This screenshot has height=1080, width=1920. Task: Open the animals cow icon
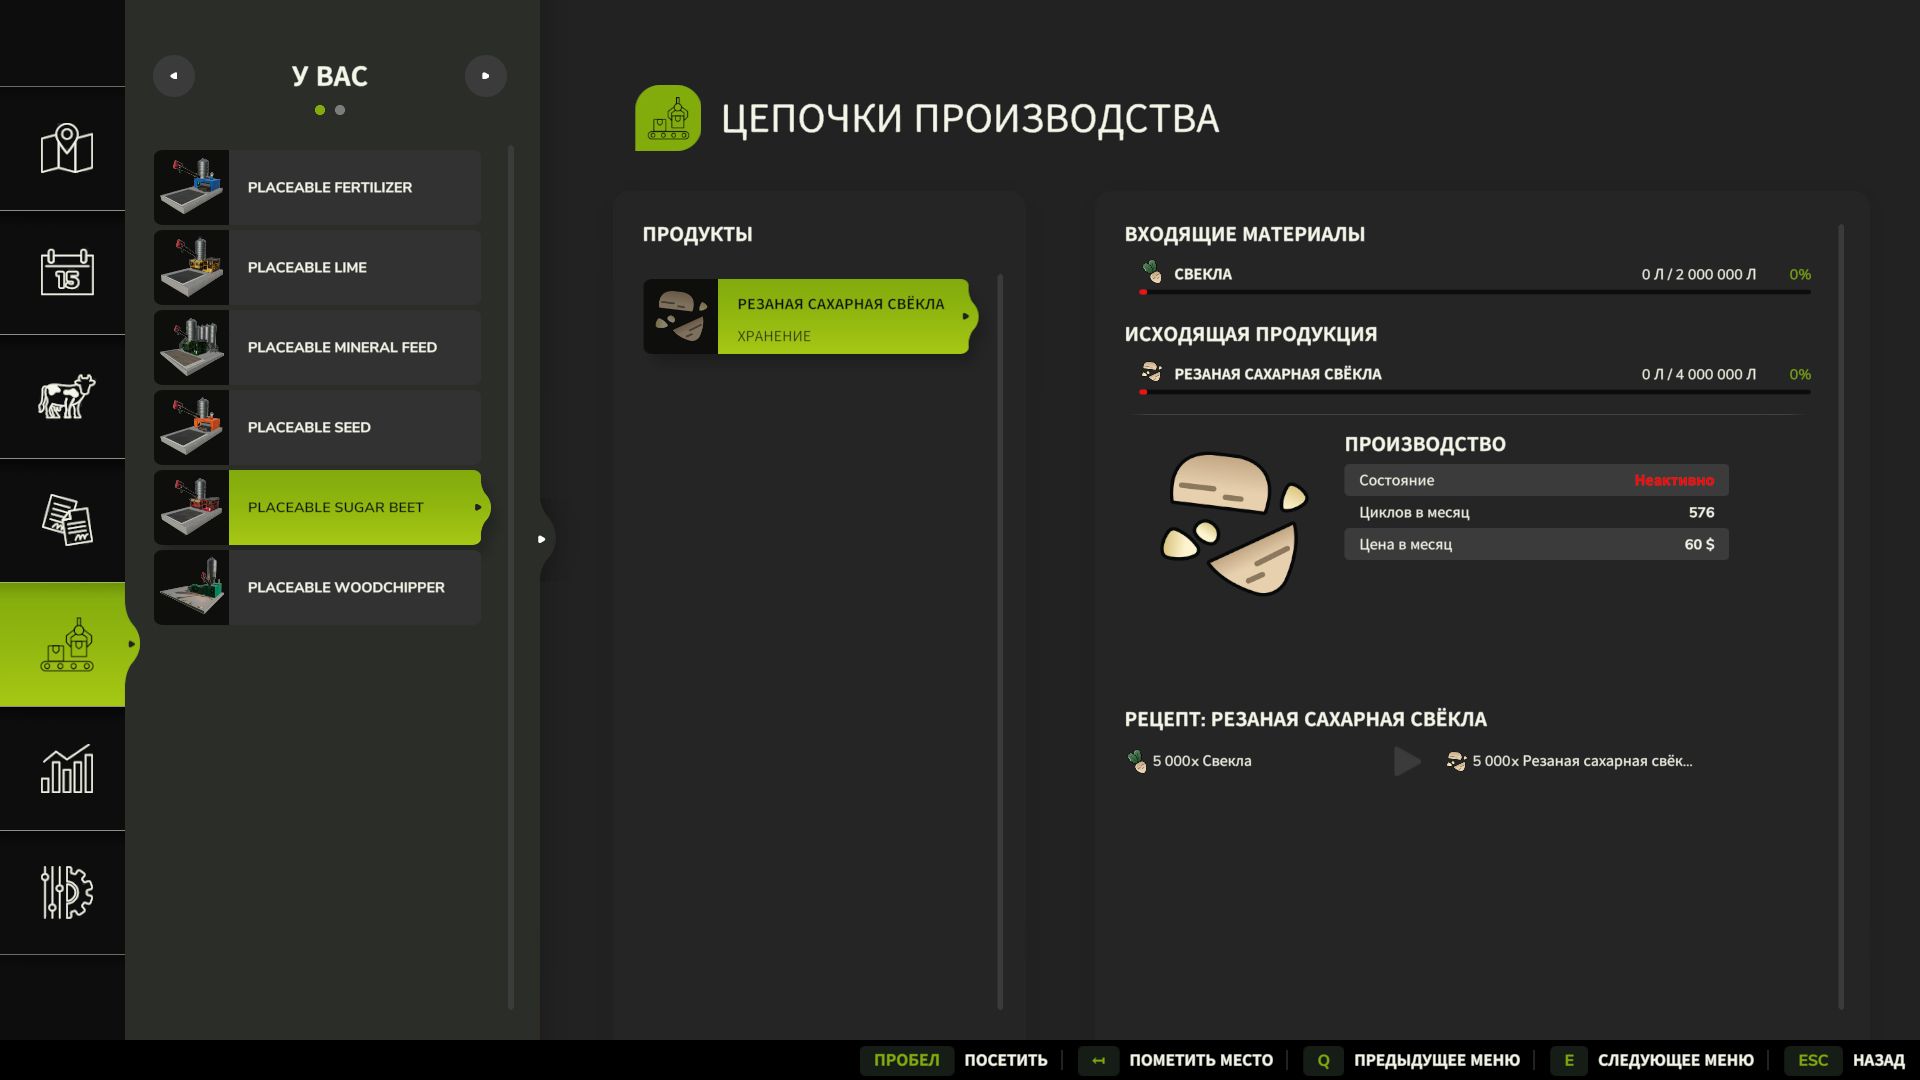[66, 396]
